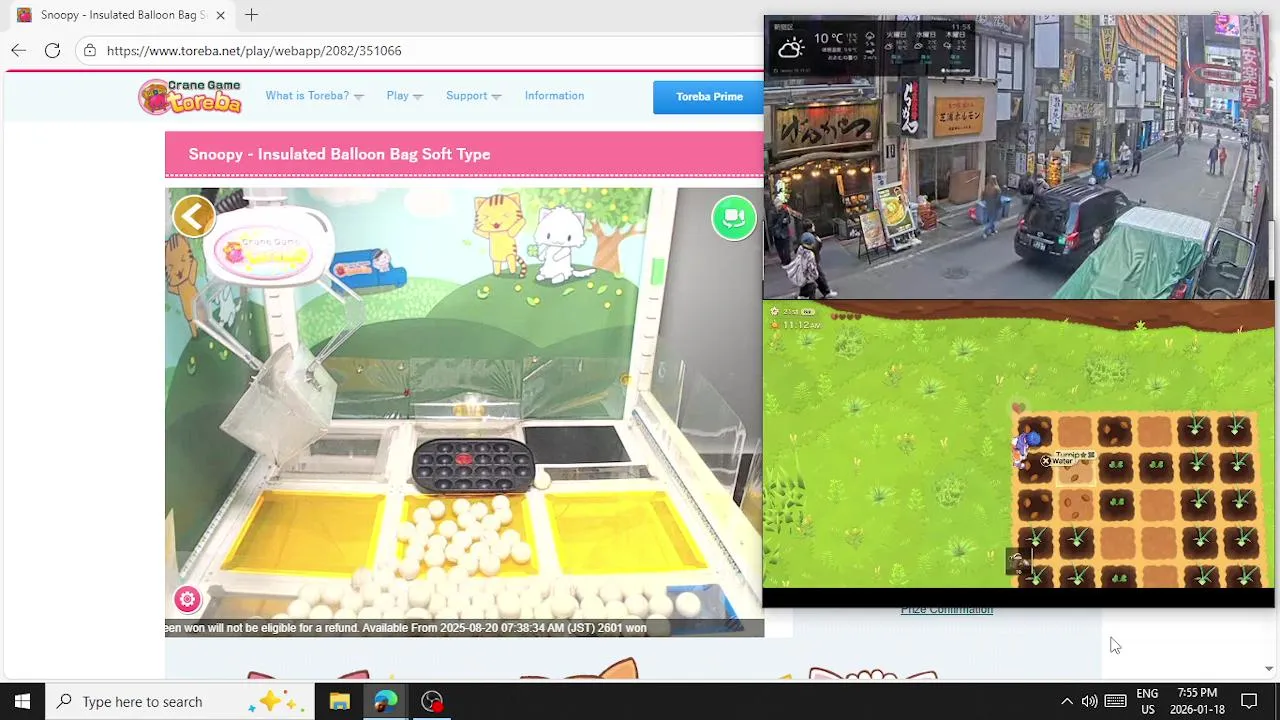The width and height of the screenshot is (1280, 720).
Task: Open the Information menu item
Action: pos(554,96)
